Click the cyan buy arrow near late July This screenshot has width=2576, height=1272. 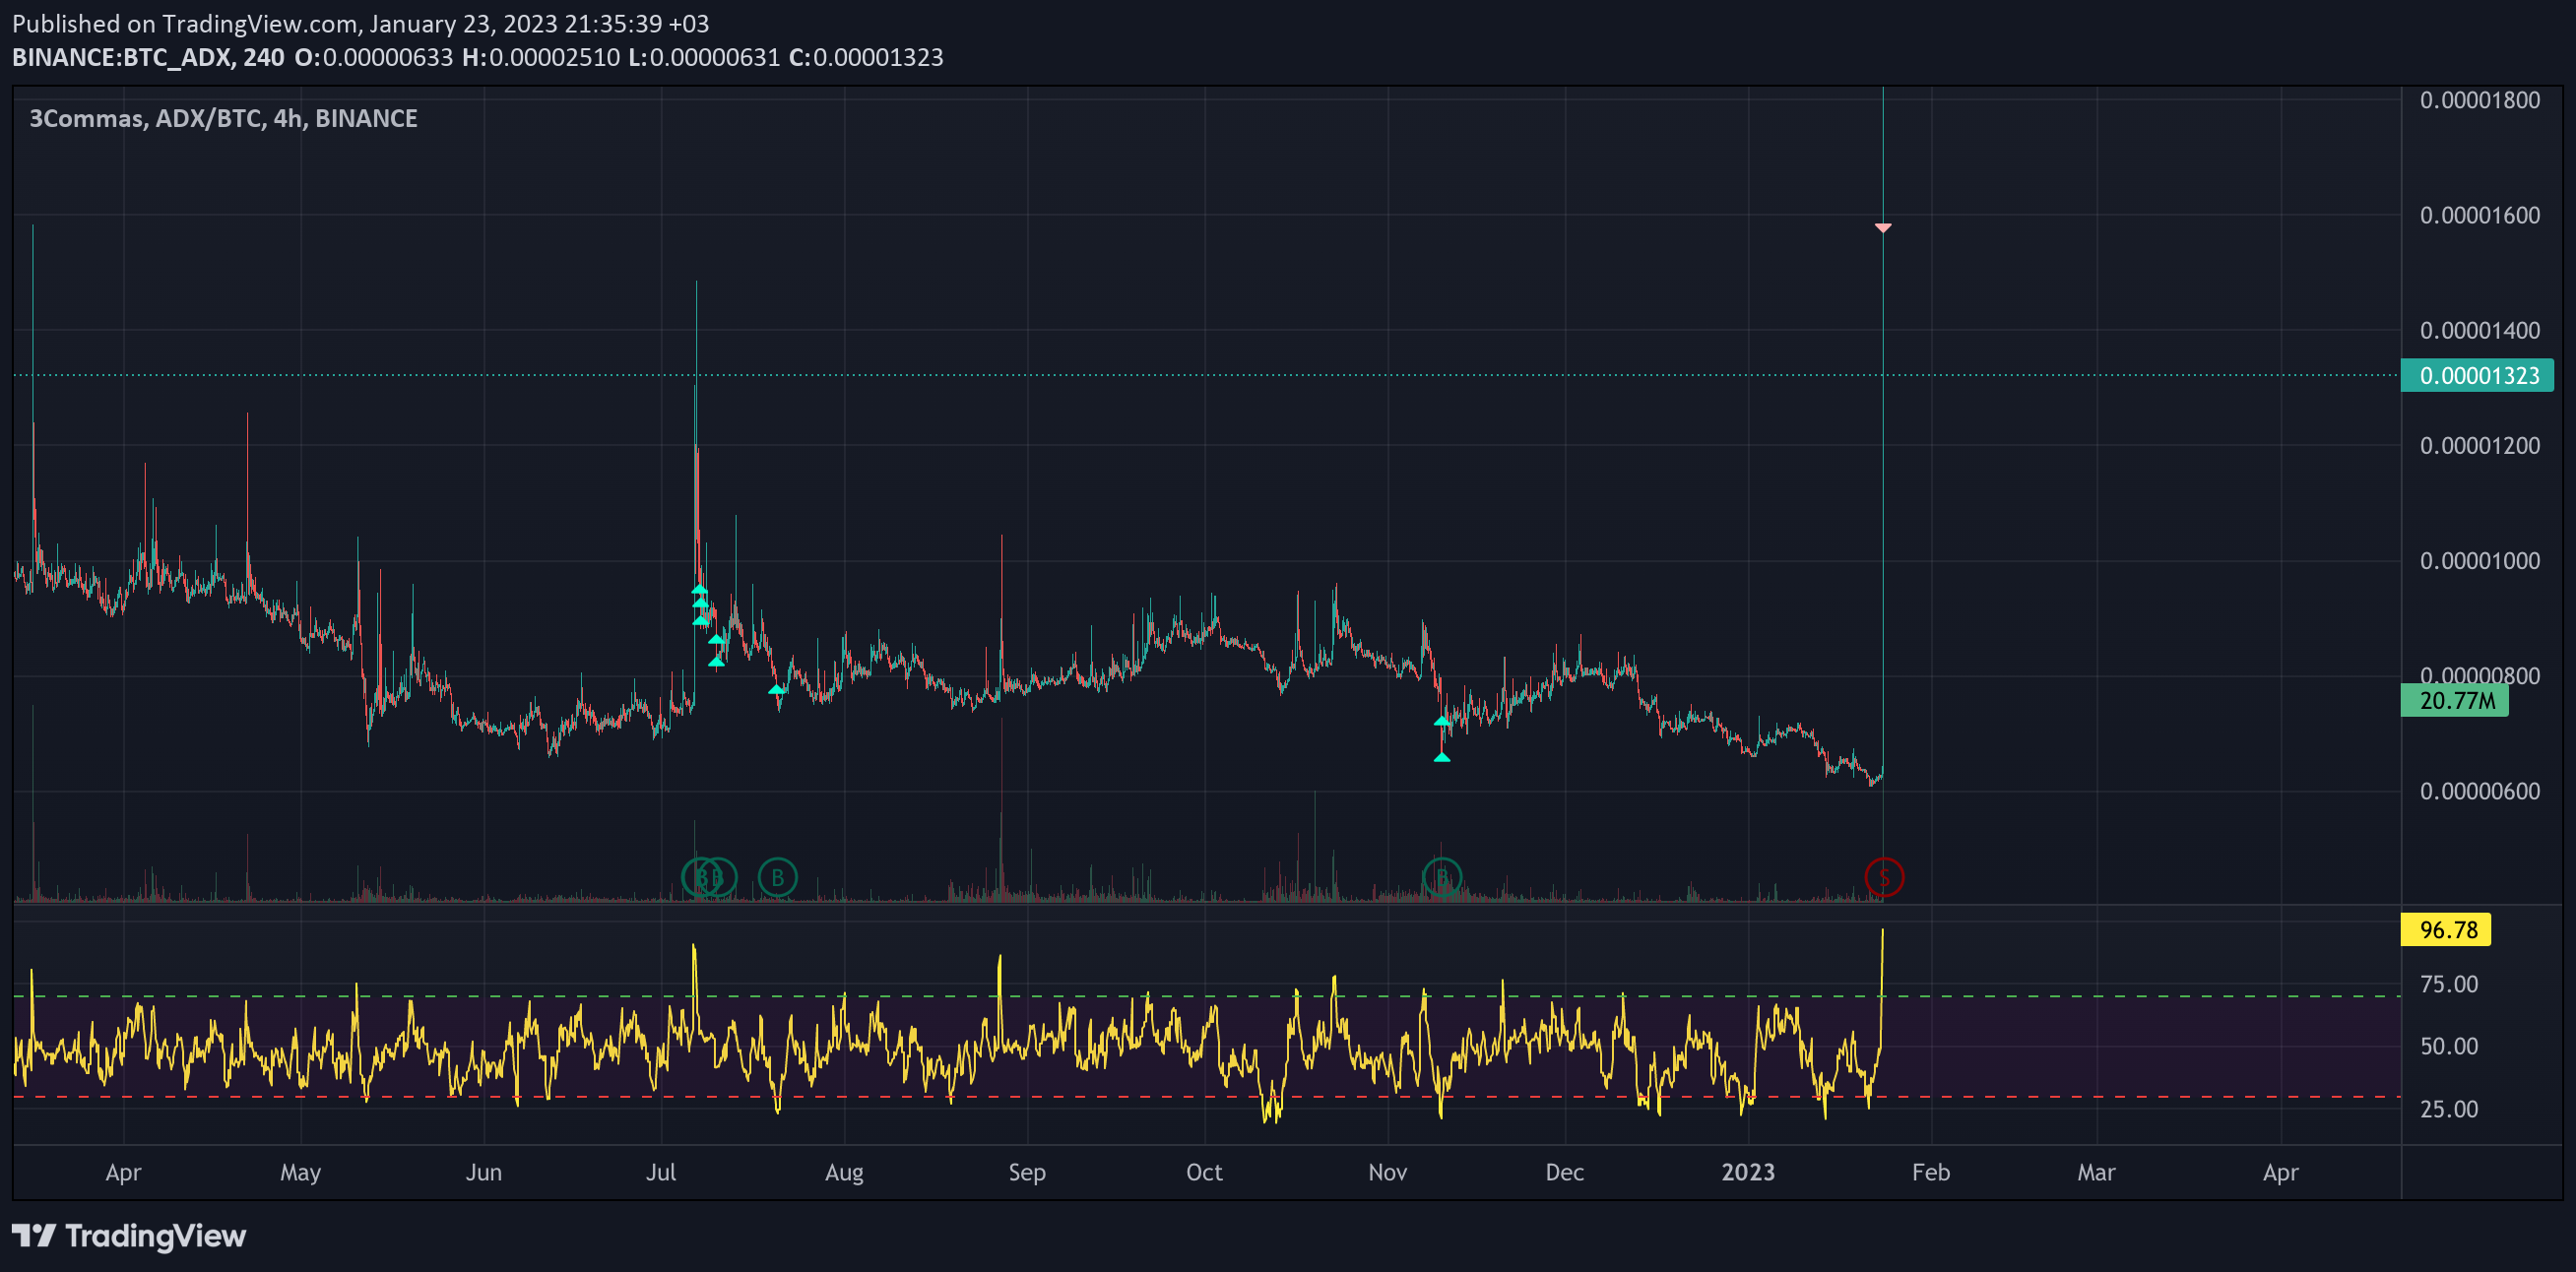(776, 690)
